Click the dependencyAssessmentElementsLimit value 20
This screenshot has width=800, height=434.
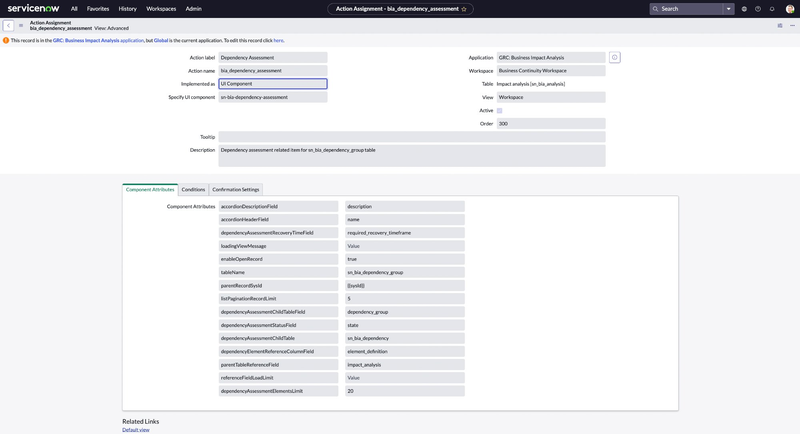click(405, 391)
